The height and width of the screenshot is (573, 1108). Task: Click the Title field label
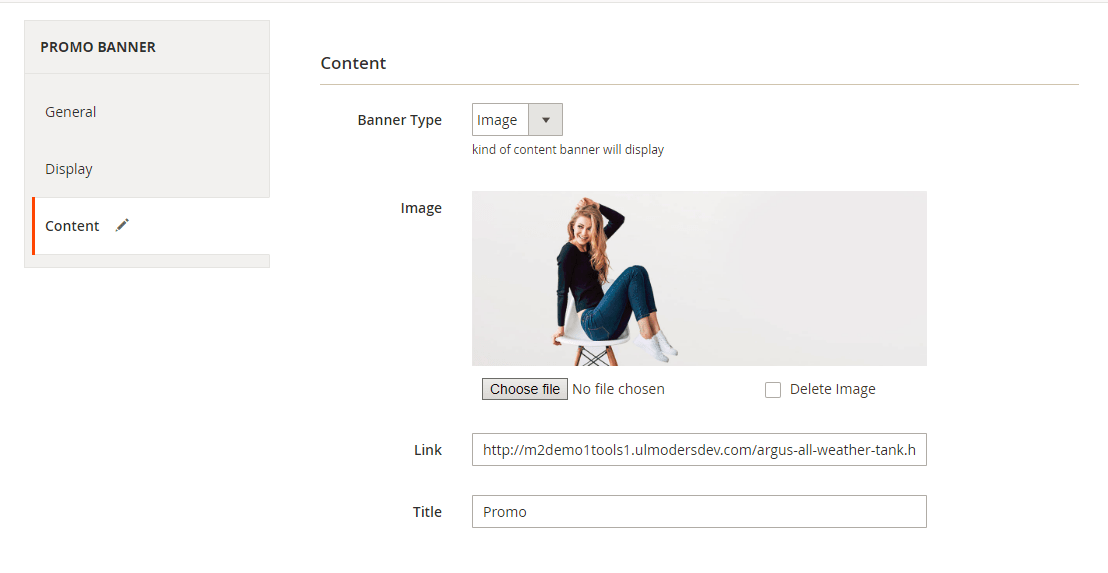[x=427, y=512]
